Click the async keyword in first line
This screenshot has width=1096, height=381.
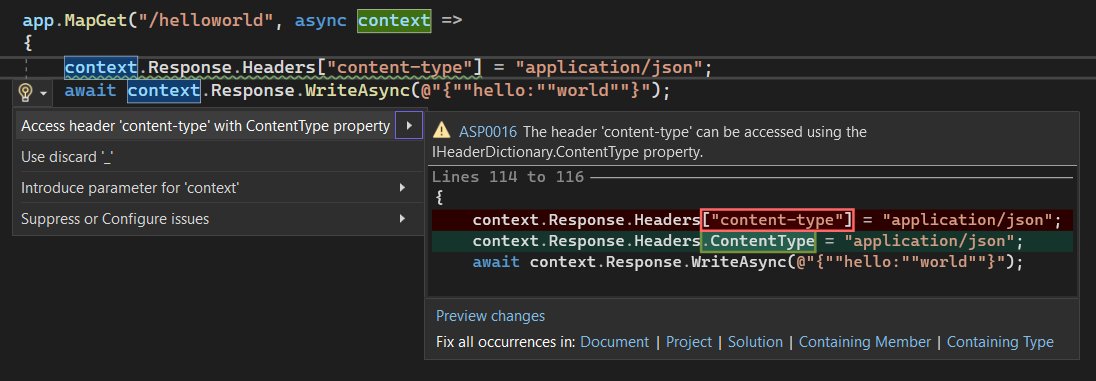(320, 20)
